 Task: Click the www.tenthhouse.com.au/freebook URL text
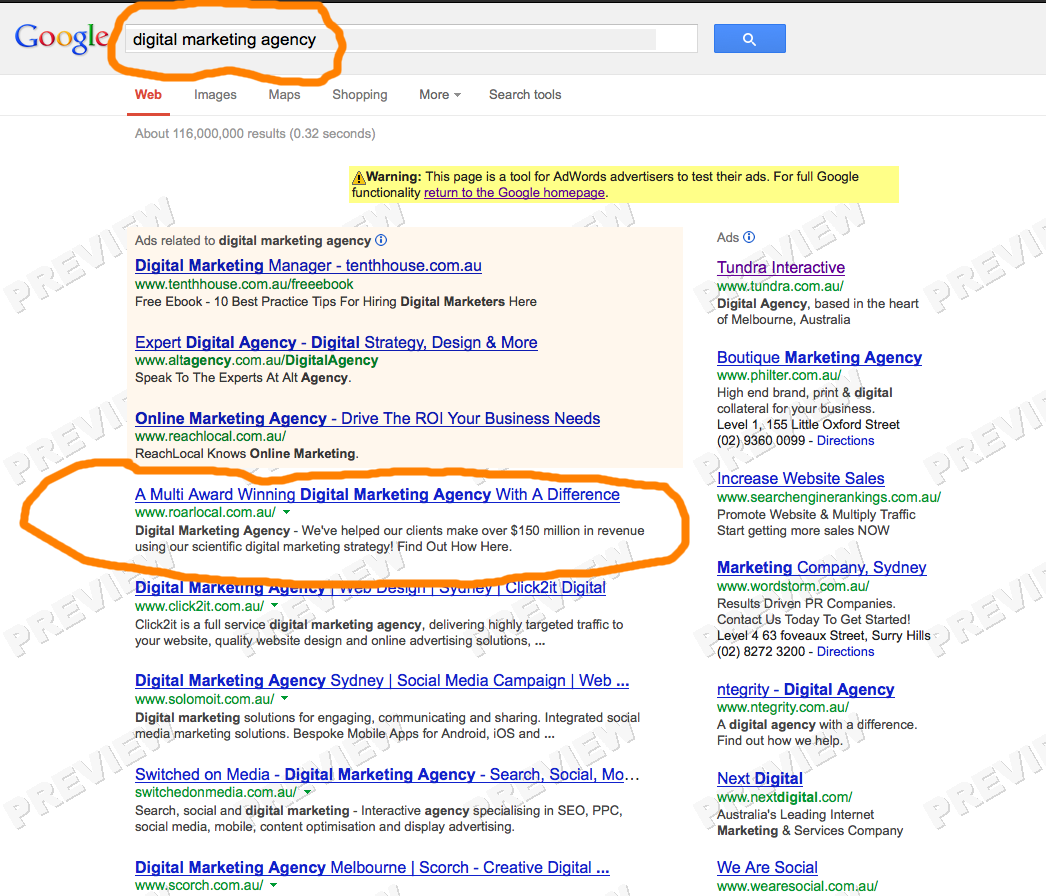point(244,284)
